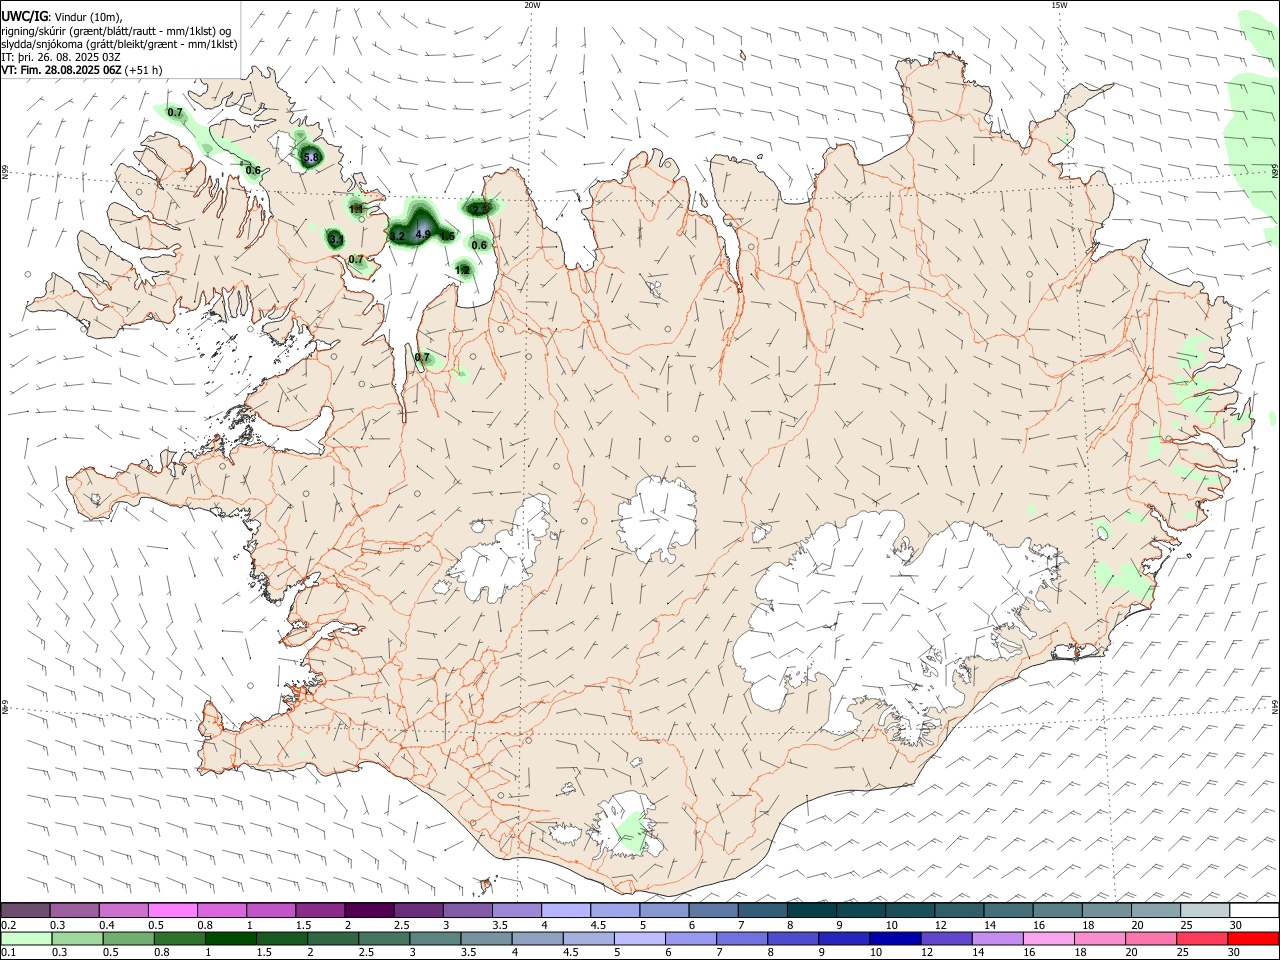Screen dimensions: 1280x960
Task: Click the 1.2 precipitation value label
Action: (462, 270)
